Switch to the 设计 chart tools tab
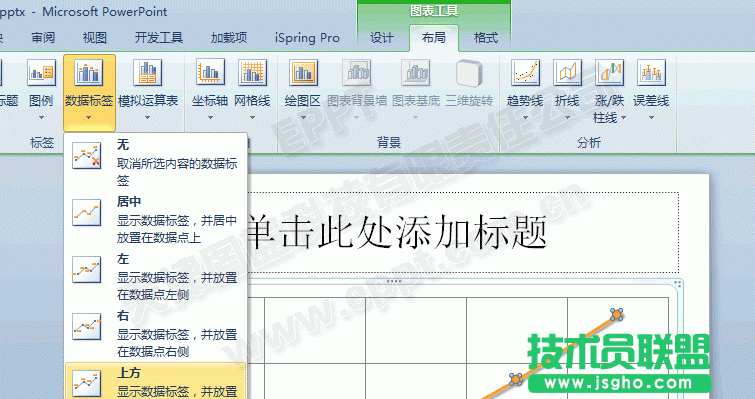 (x=382, y=38)
